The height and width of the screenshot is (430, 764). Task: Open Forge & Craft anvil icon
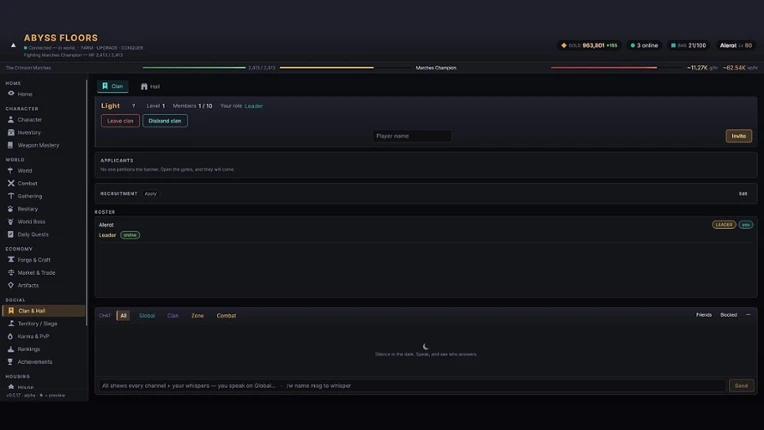[11, 260]
